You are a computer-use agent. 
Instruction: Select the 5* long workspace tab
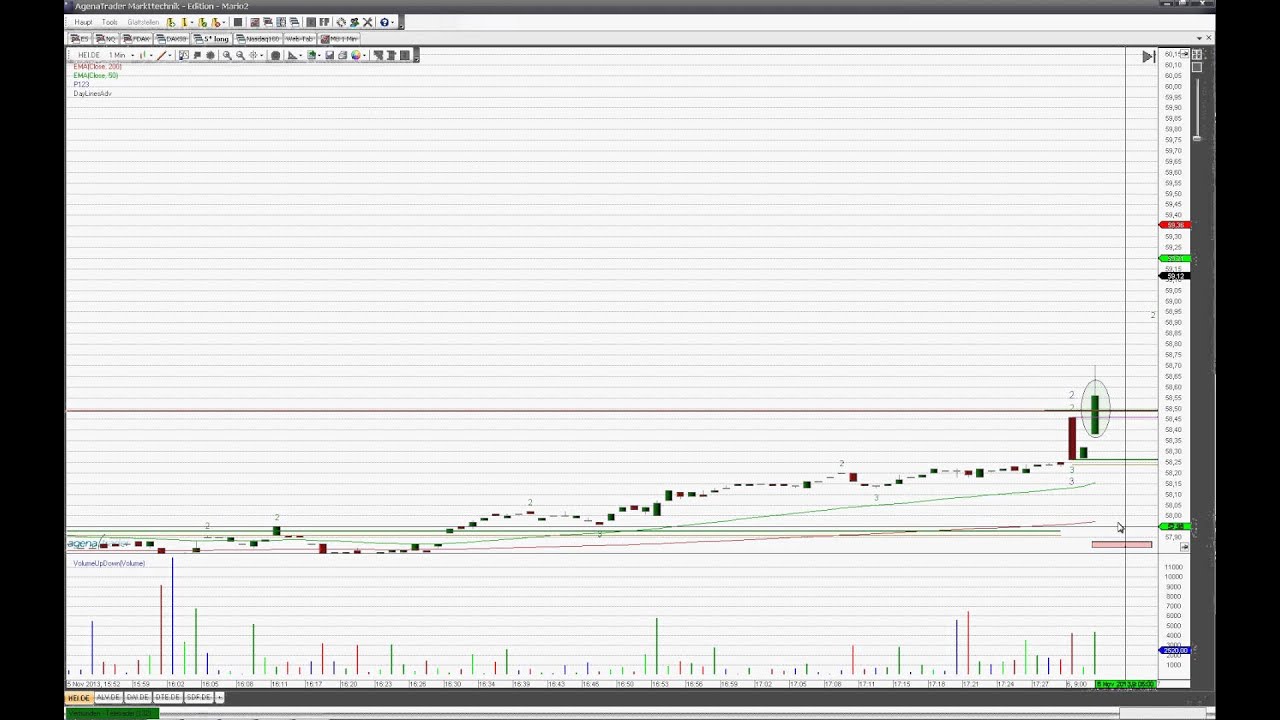tap(212, 38)
